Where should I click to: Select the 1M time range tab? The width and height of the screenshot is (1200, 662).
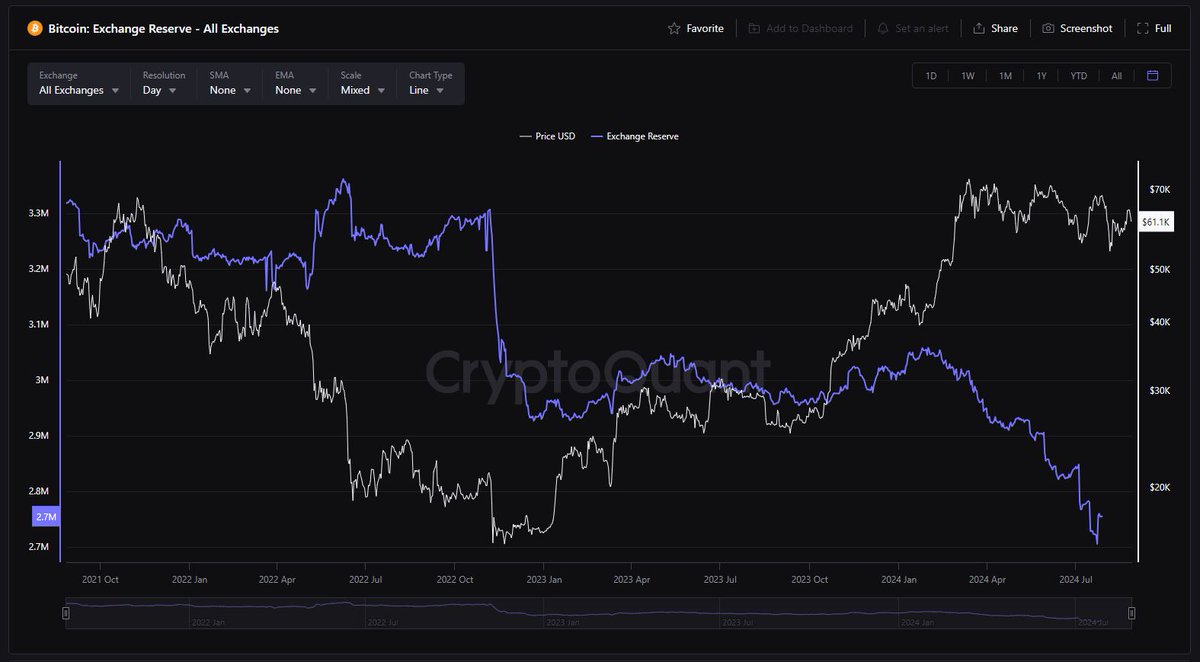(1005, 76)
